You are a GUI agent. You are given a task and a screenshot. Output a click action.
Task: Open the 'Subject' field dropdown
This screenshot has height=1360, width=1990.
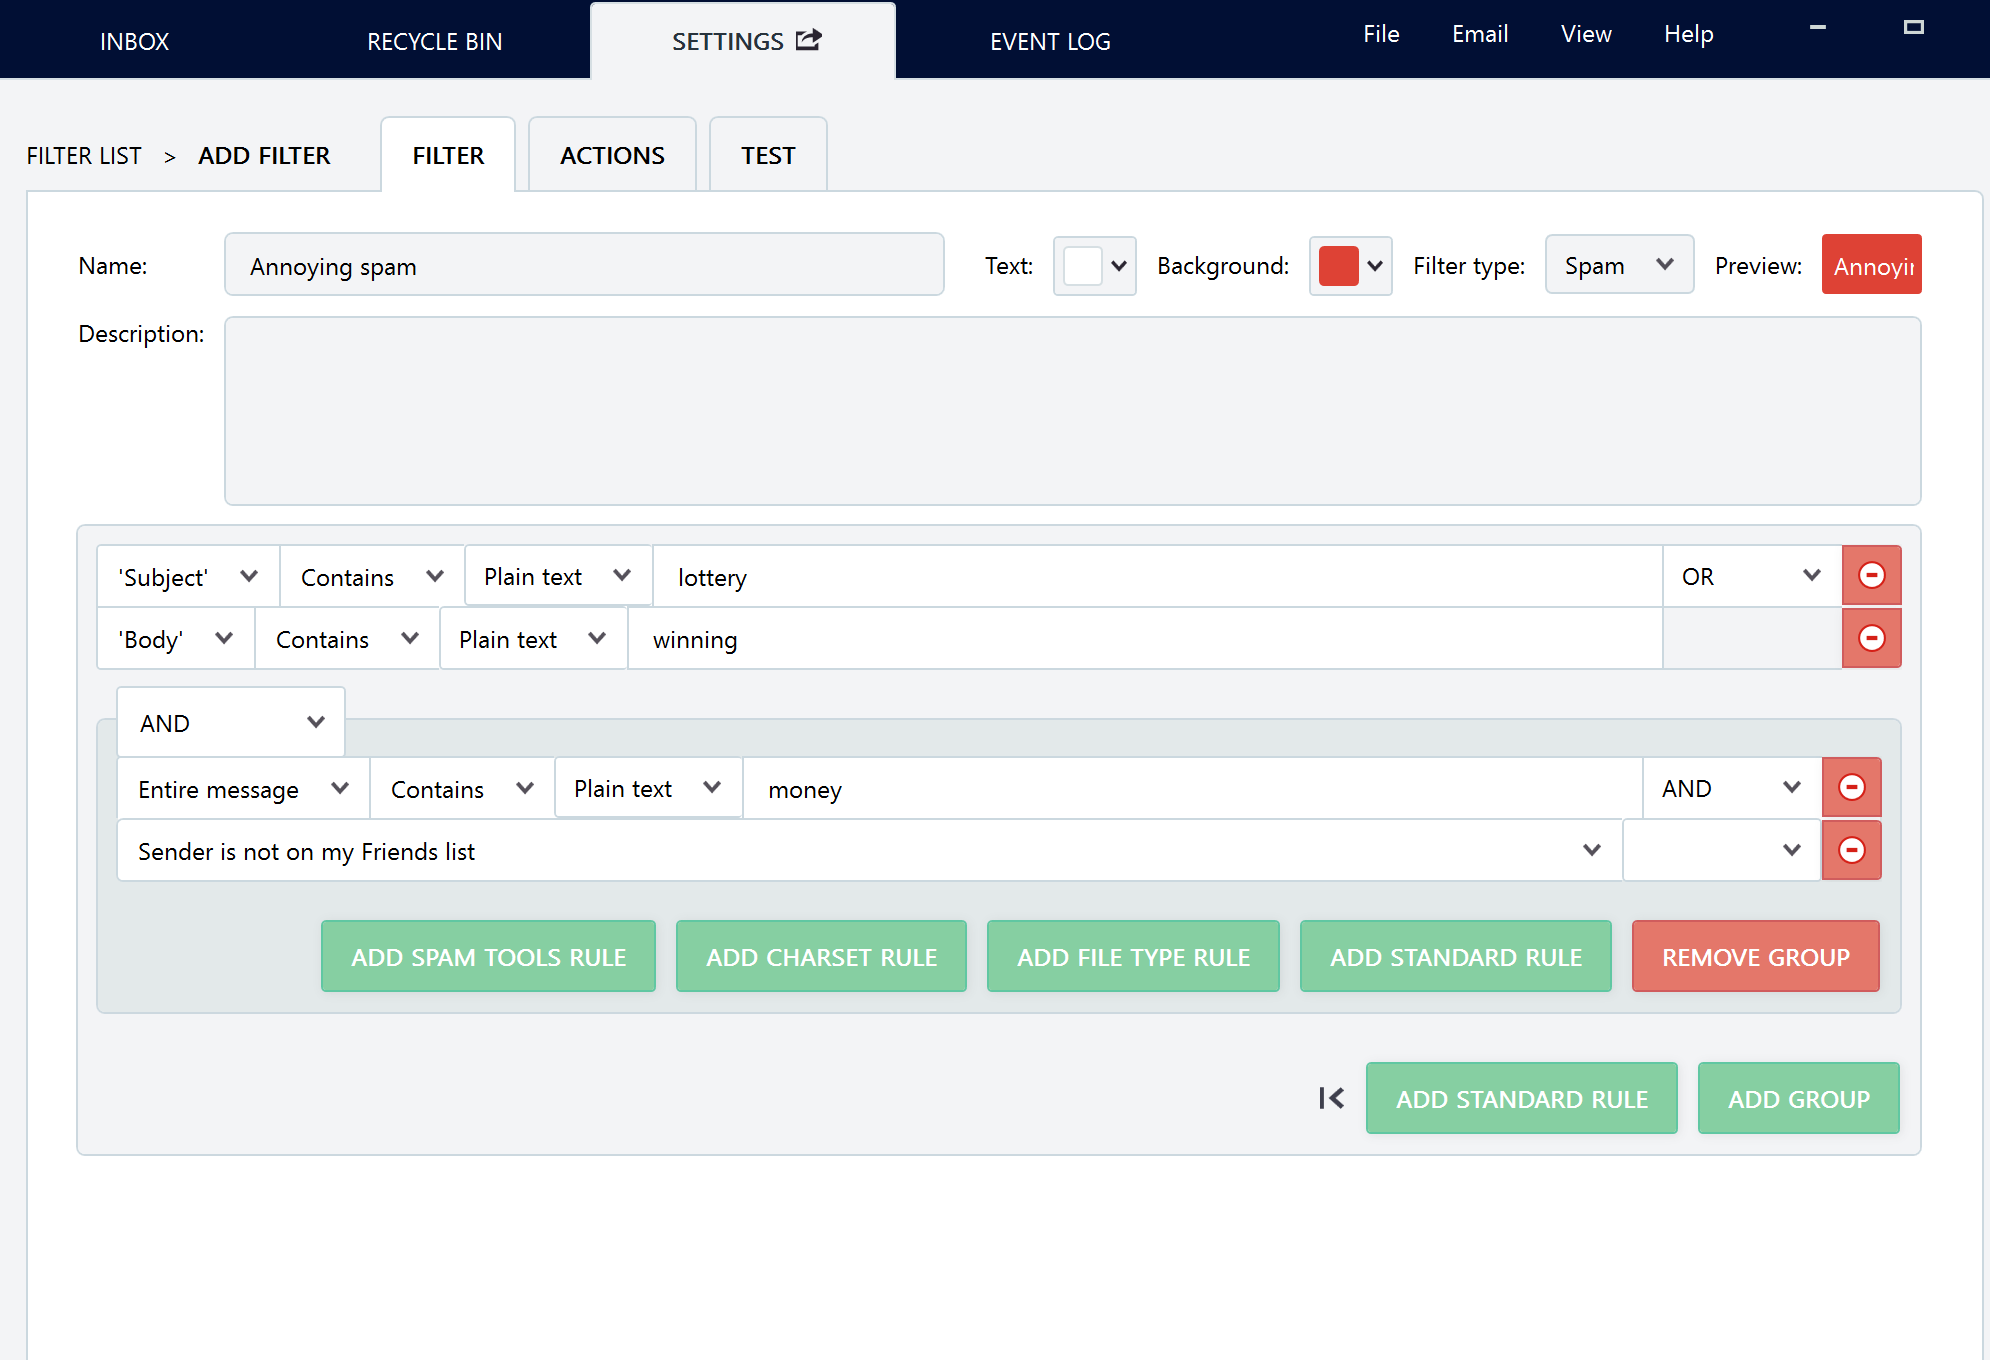188,577
